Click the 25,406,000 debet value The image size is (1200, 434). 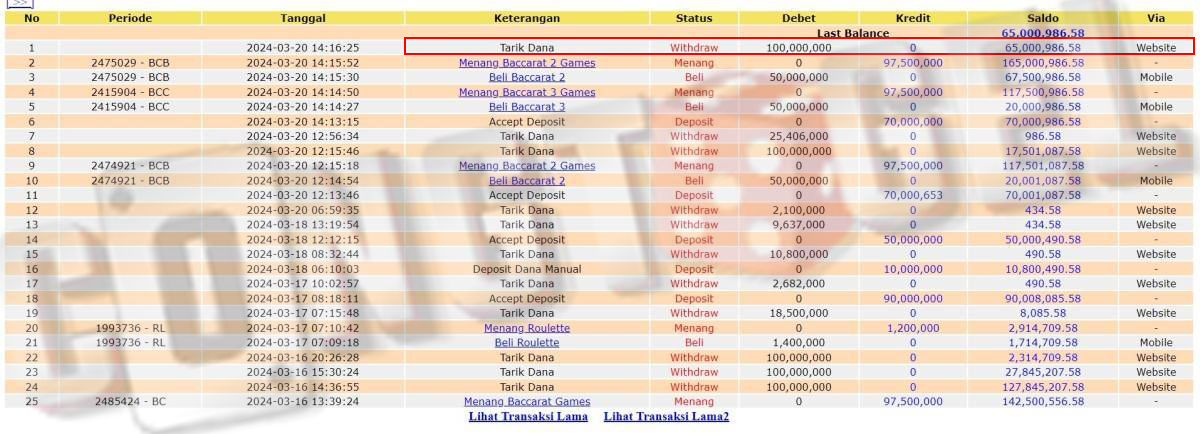798,136
